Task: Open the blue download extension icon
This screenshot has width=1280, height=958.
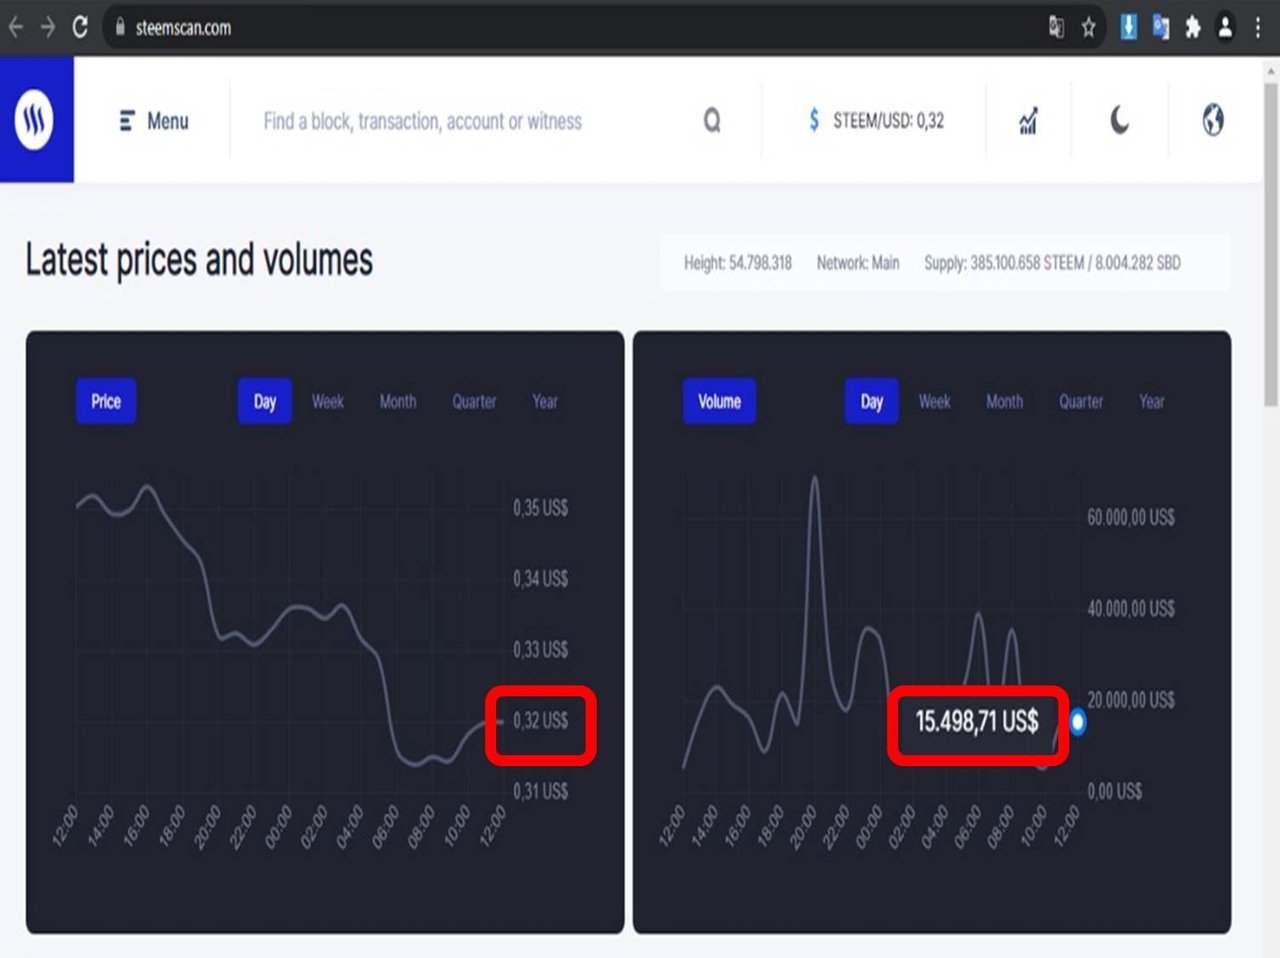Action: 1128,27
